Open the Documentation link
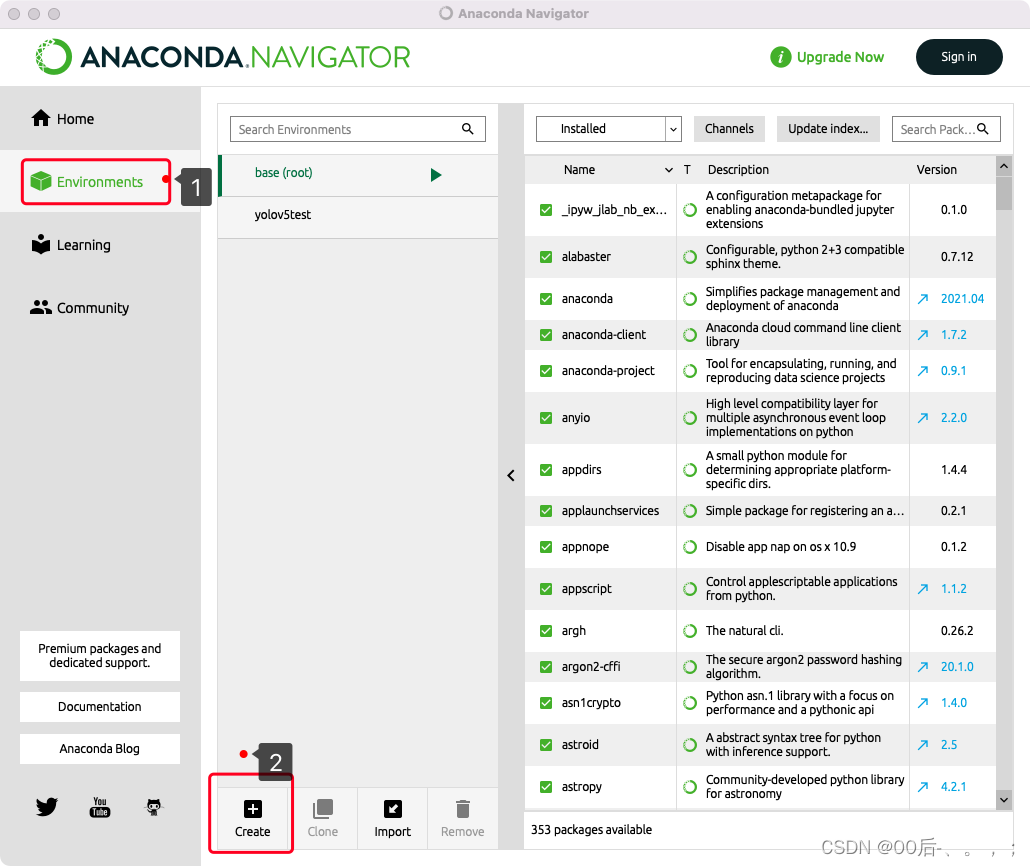The width and height of the screenshot is (1030, 866). [100, 707]
